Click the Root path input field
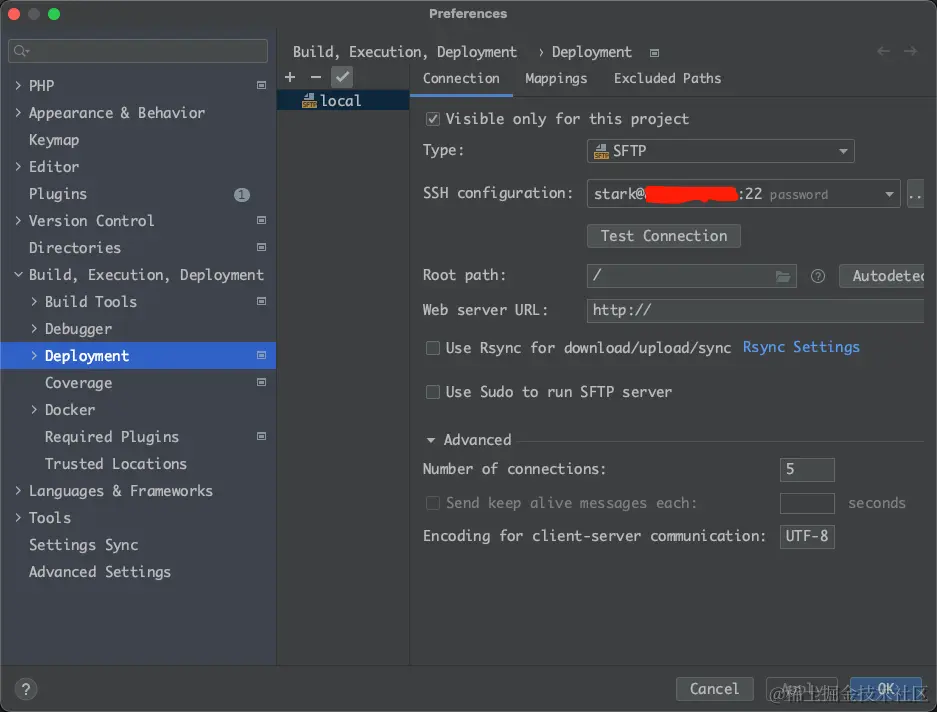Viewport: 937px width, 712px height. click(691, 276)
